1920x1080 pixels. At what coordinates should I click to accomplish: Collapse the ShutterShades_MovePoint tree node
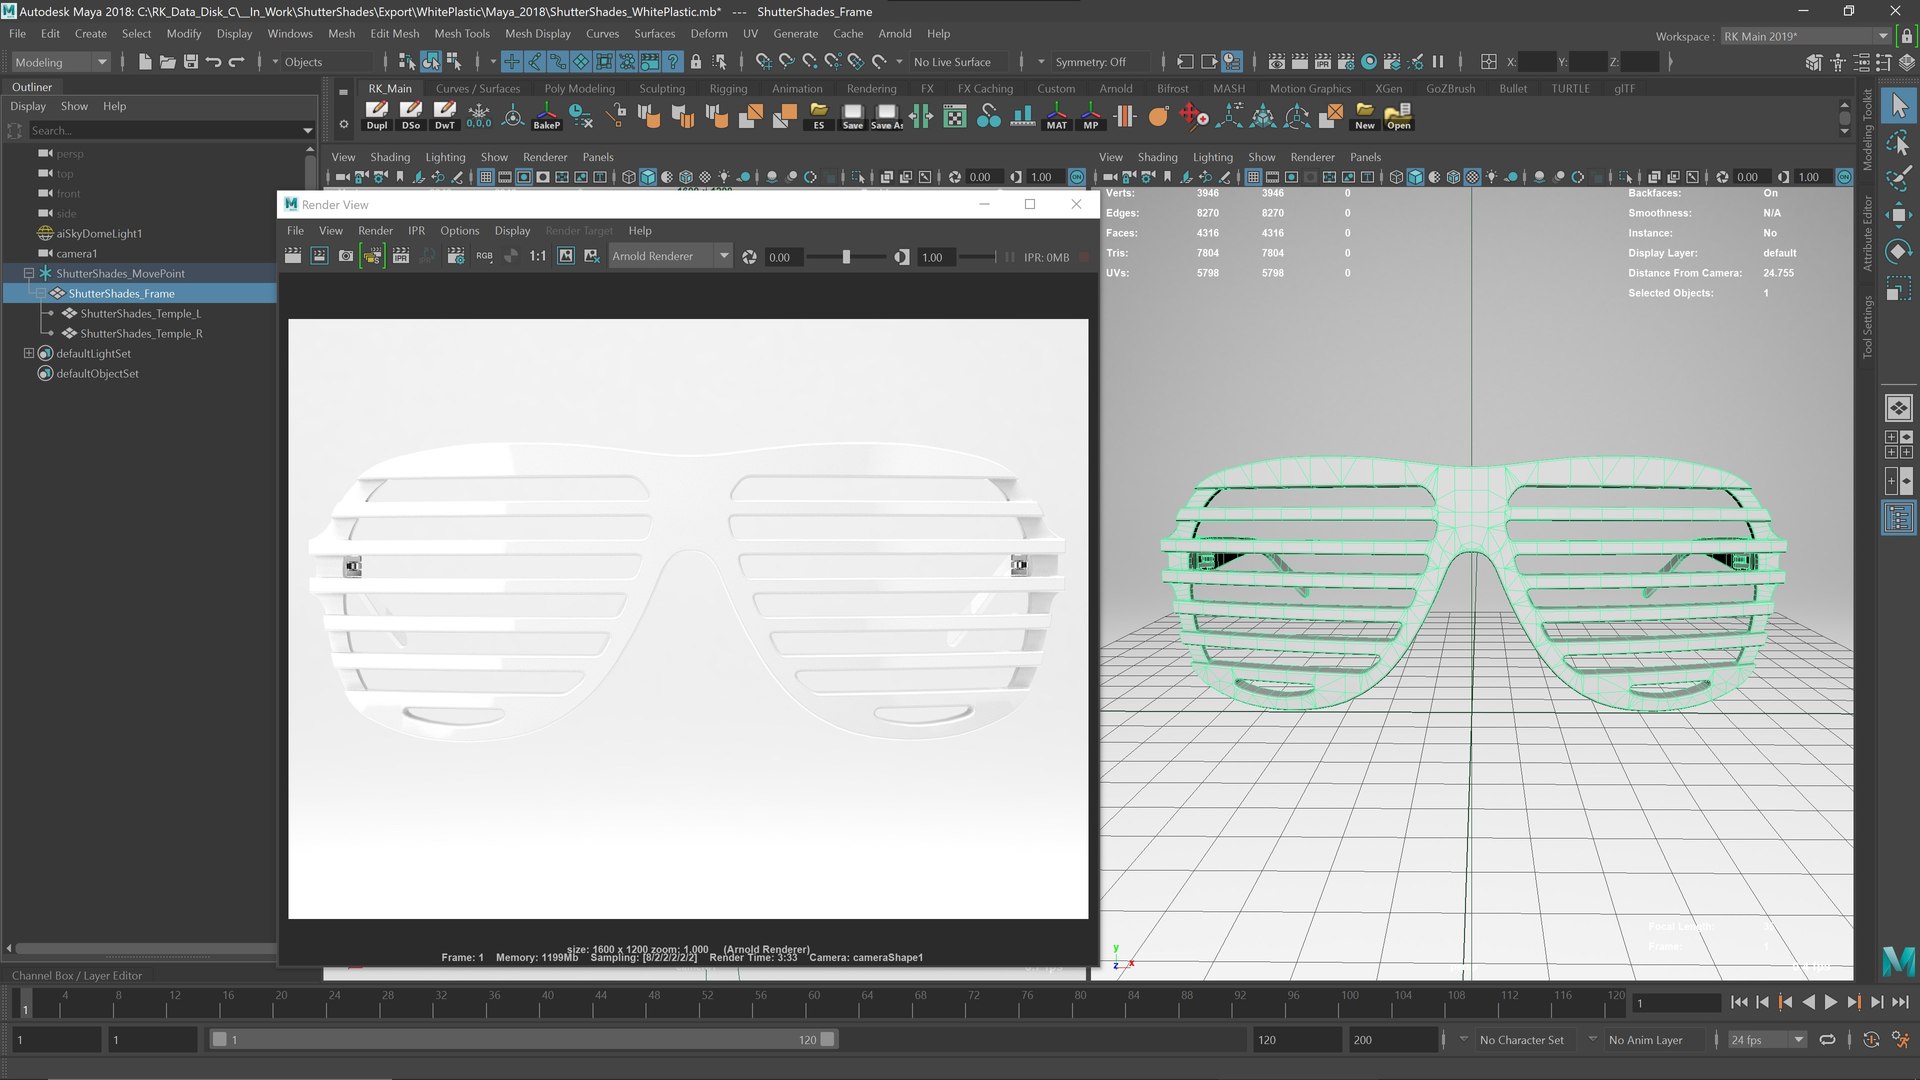point(29,273)
